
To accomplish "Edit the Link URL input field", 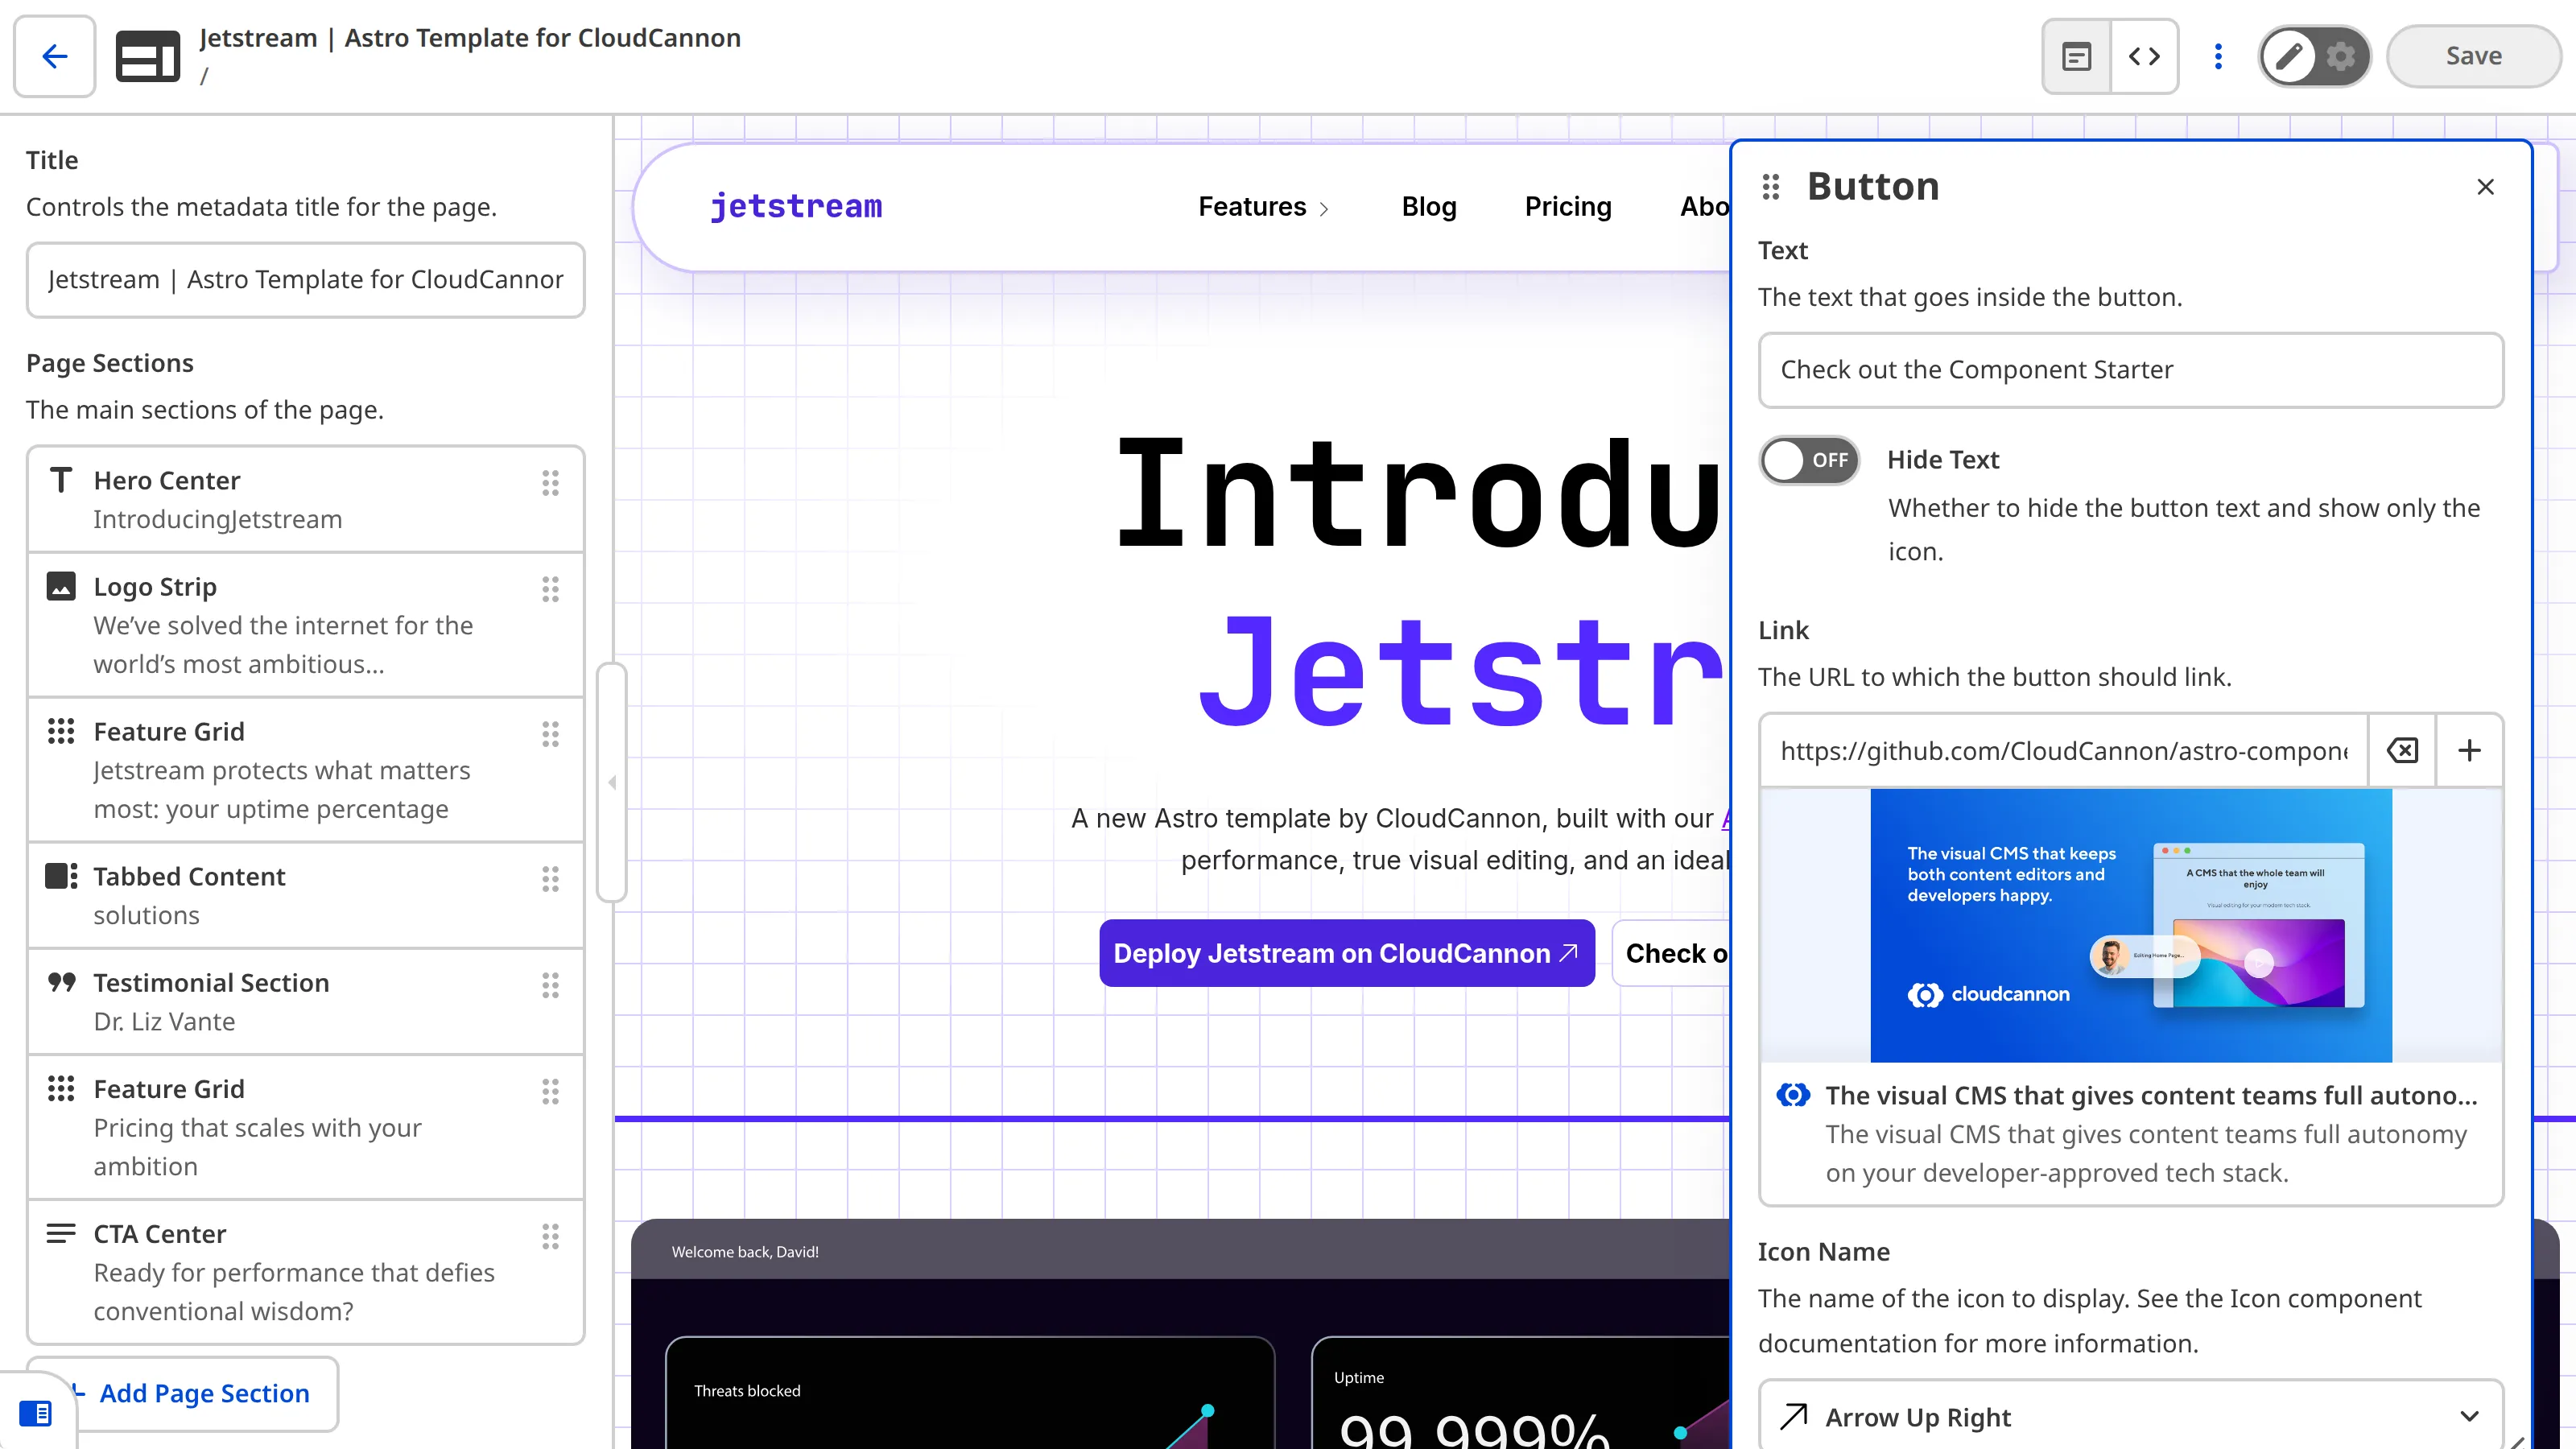I will click(x=2063, y=750).
